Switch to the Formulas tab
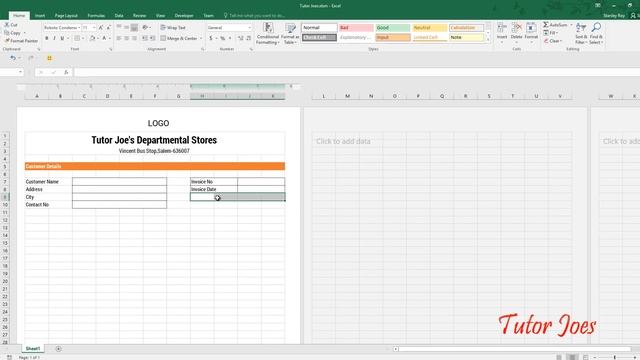This screenshot has height=360, width=640. coord(96,16)
